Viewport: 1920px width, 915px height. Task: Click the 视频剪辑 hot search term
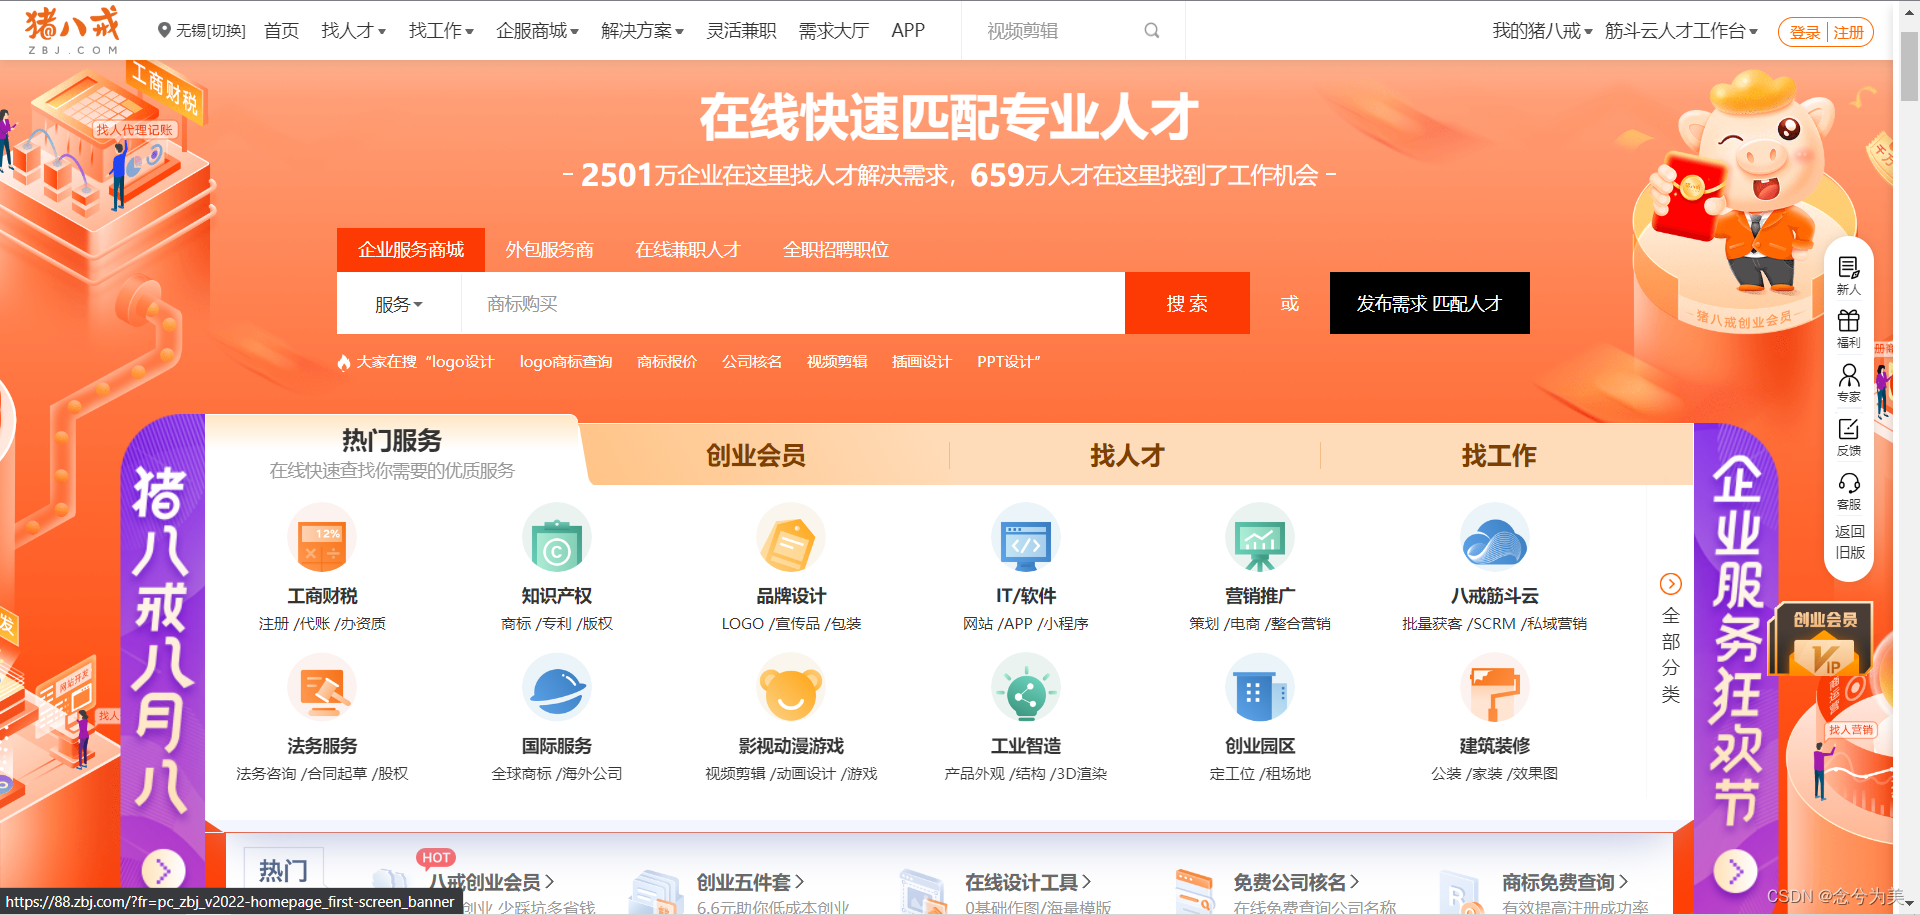pos(837,362)
